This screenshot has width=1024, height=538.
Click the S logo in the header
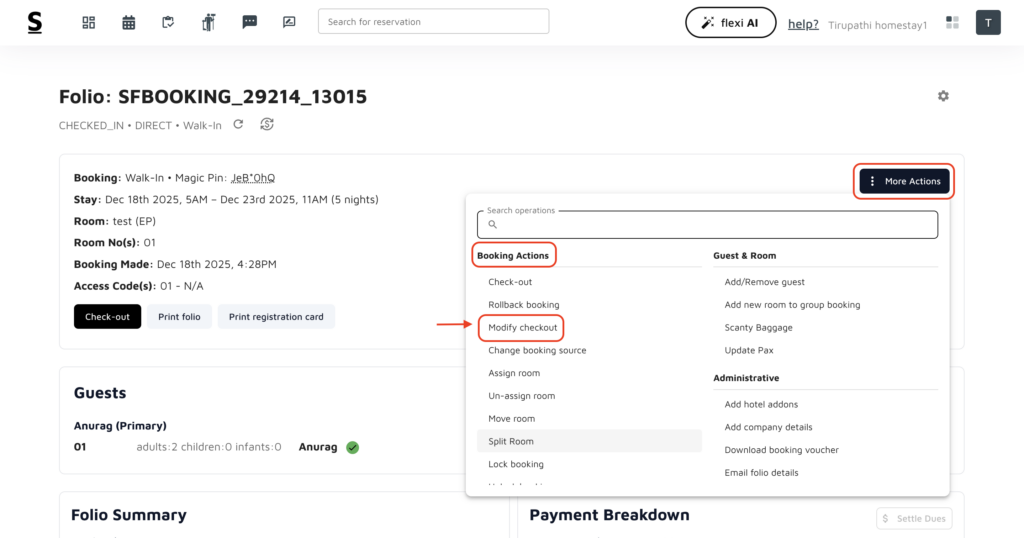pyautogui.click(x=35, y=22)
